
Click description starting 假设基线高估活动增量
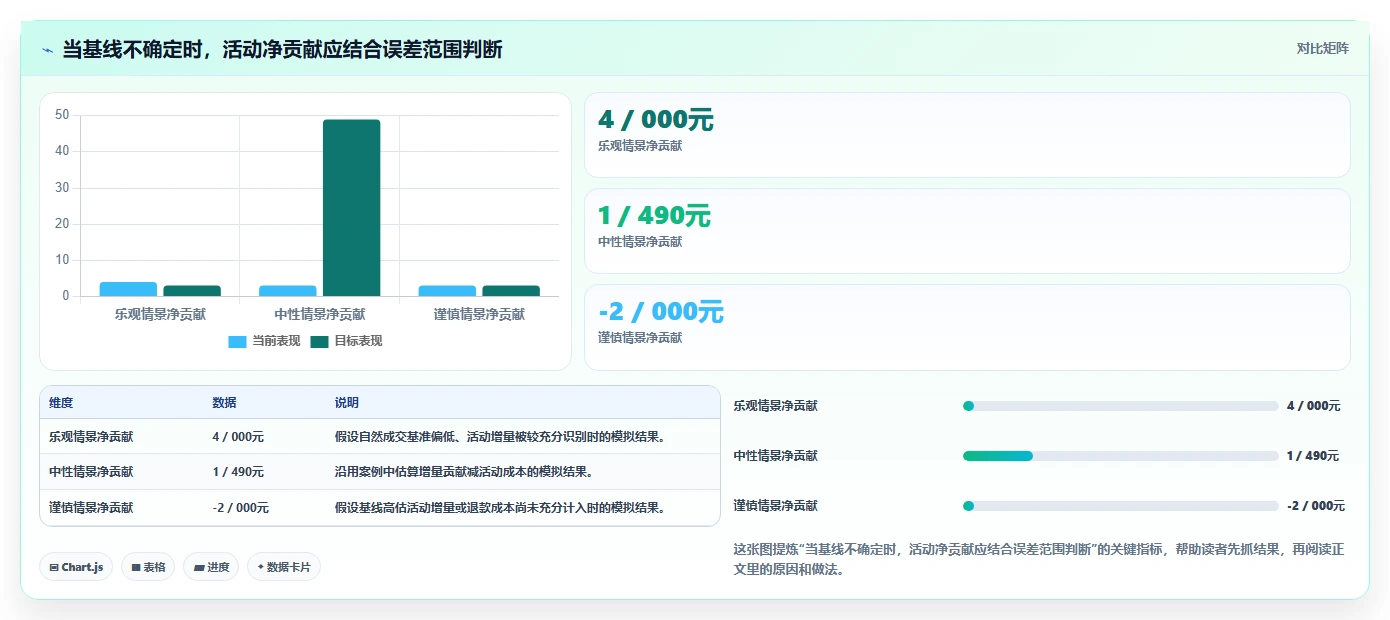500,508
